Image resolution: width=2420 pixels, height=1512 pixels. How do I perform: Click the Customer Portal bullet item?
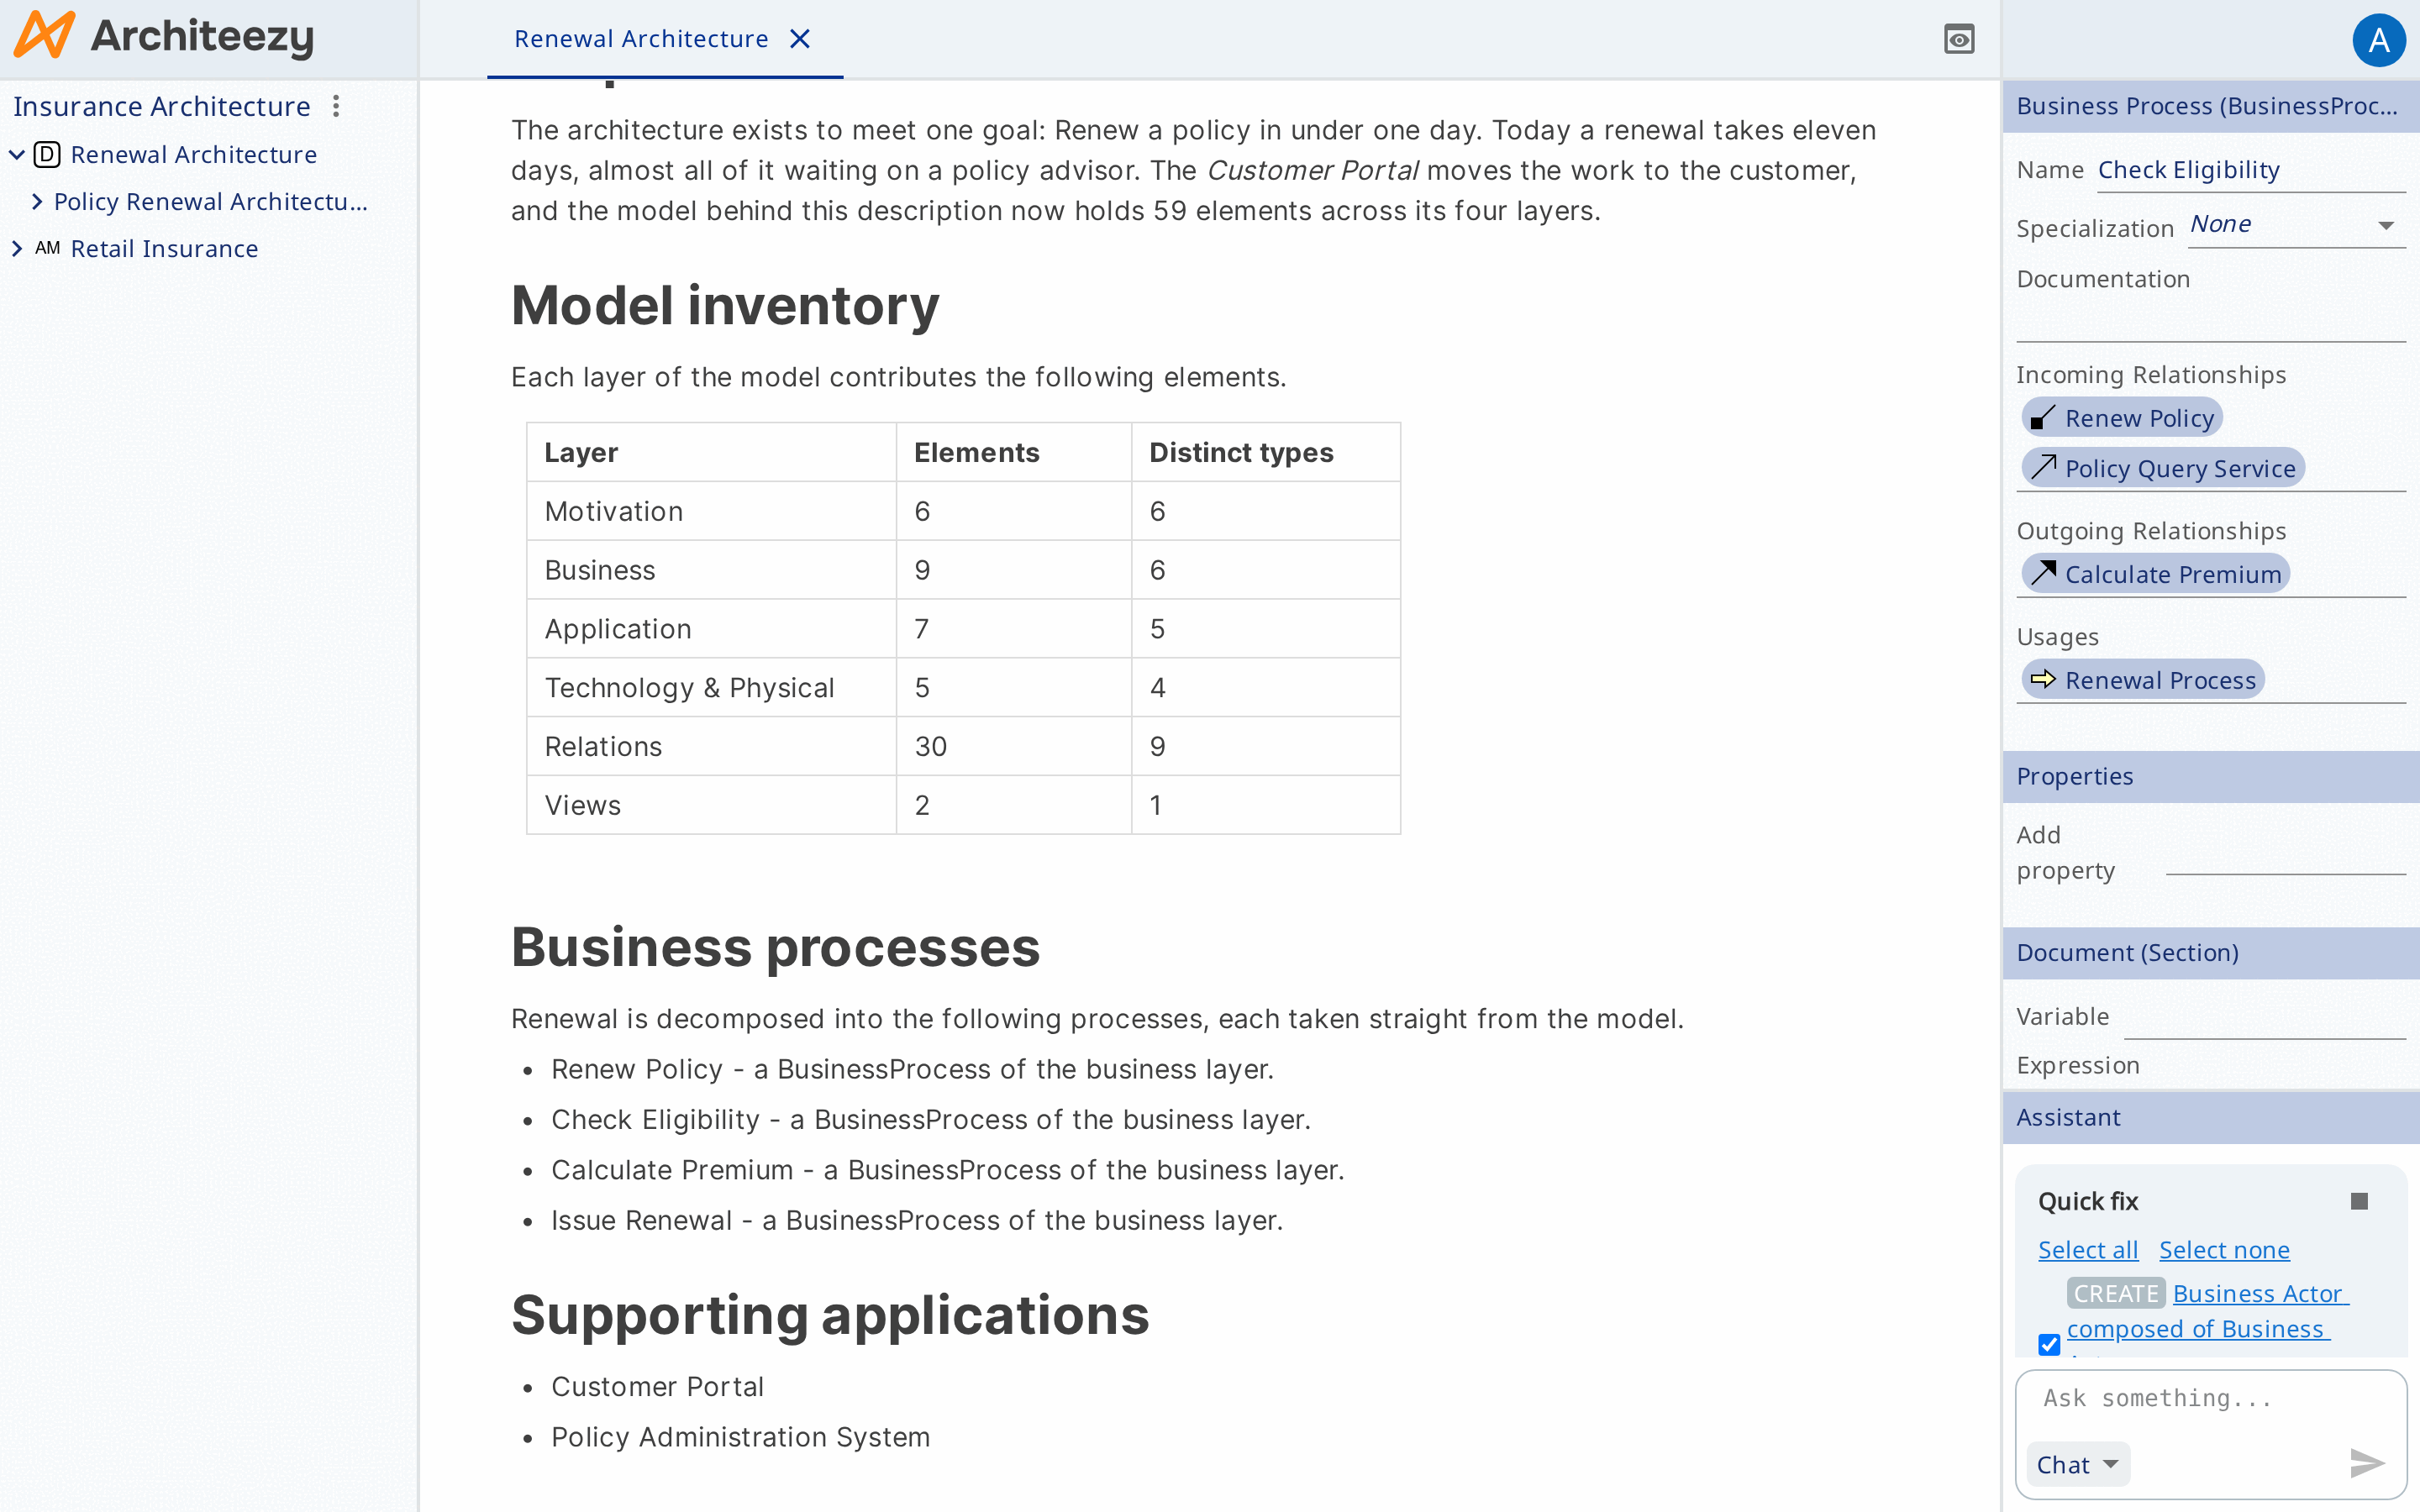coord(657,1387)
